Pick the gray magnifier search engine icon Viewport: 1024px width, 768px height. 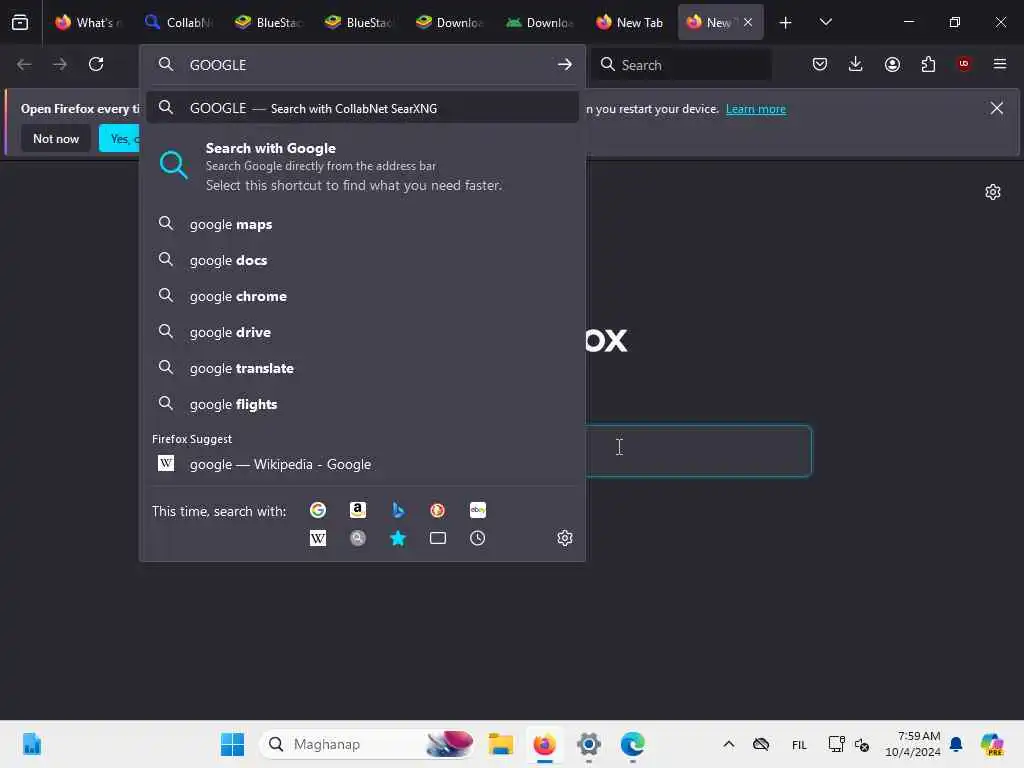coord(358,538)
